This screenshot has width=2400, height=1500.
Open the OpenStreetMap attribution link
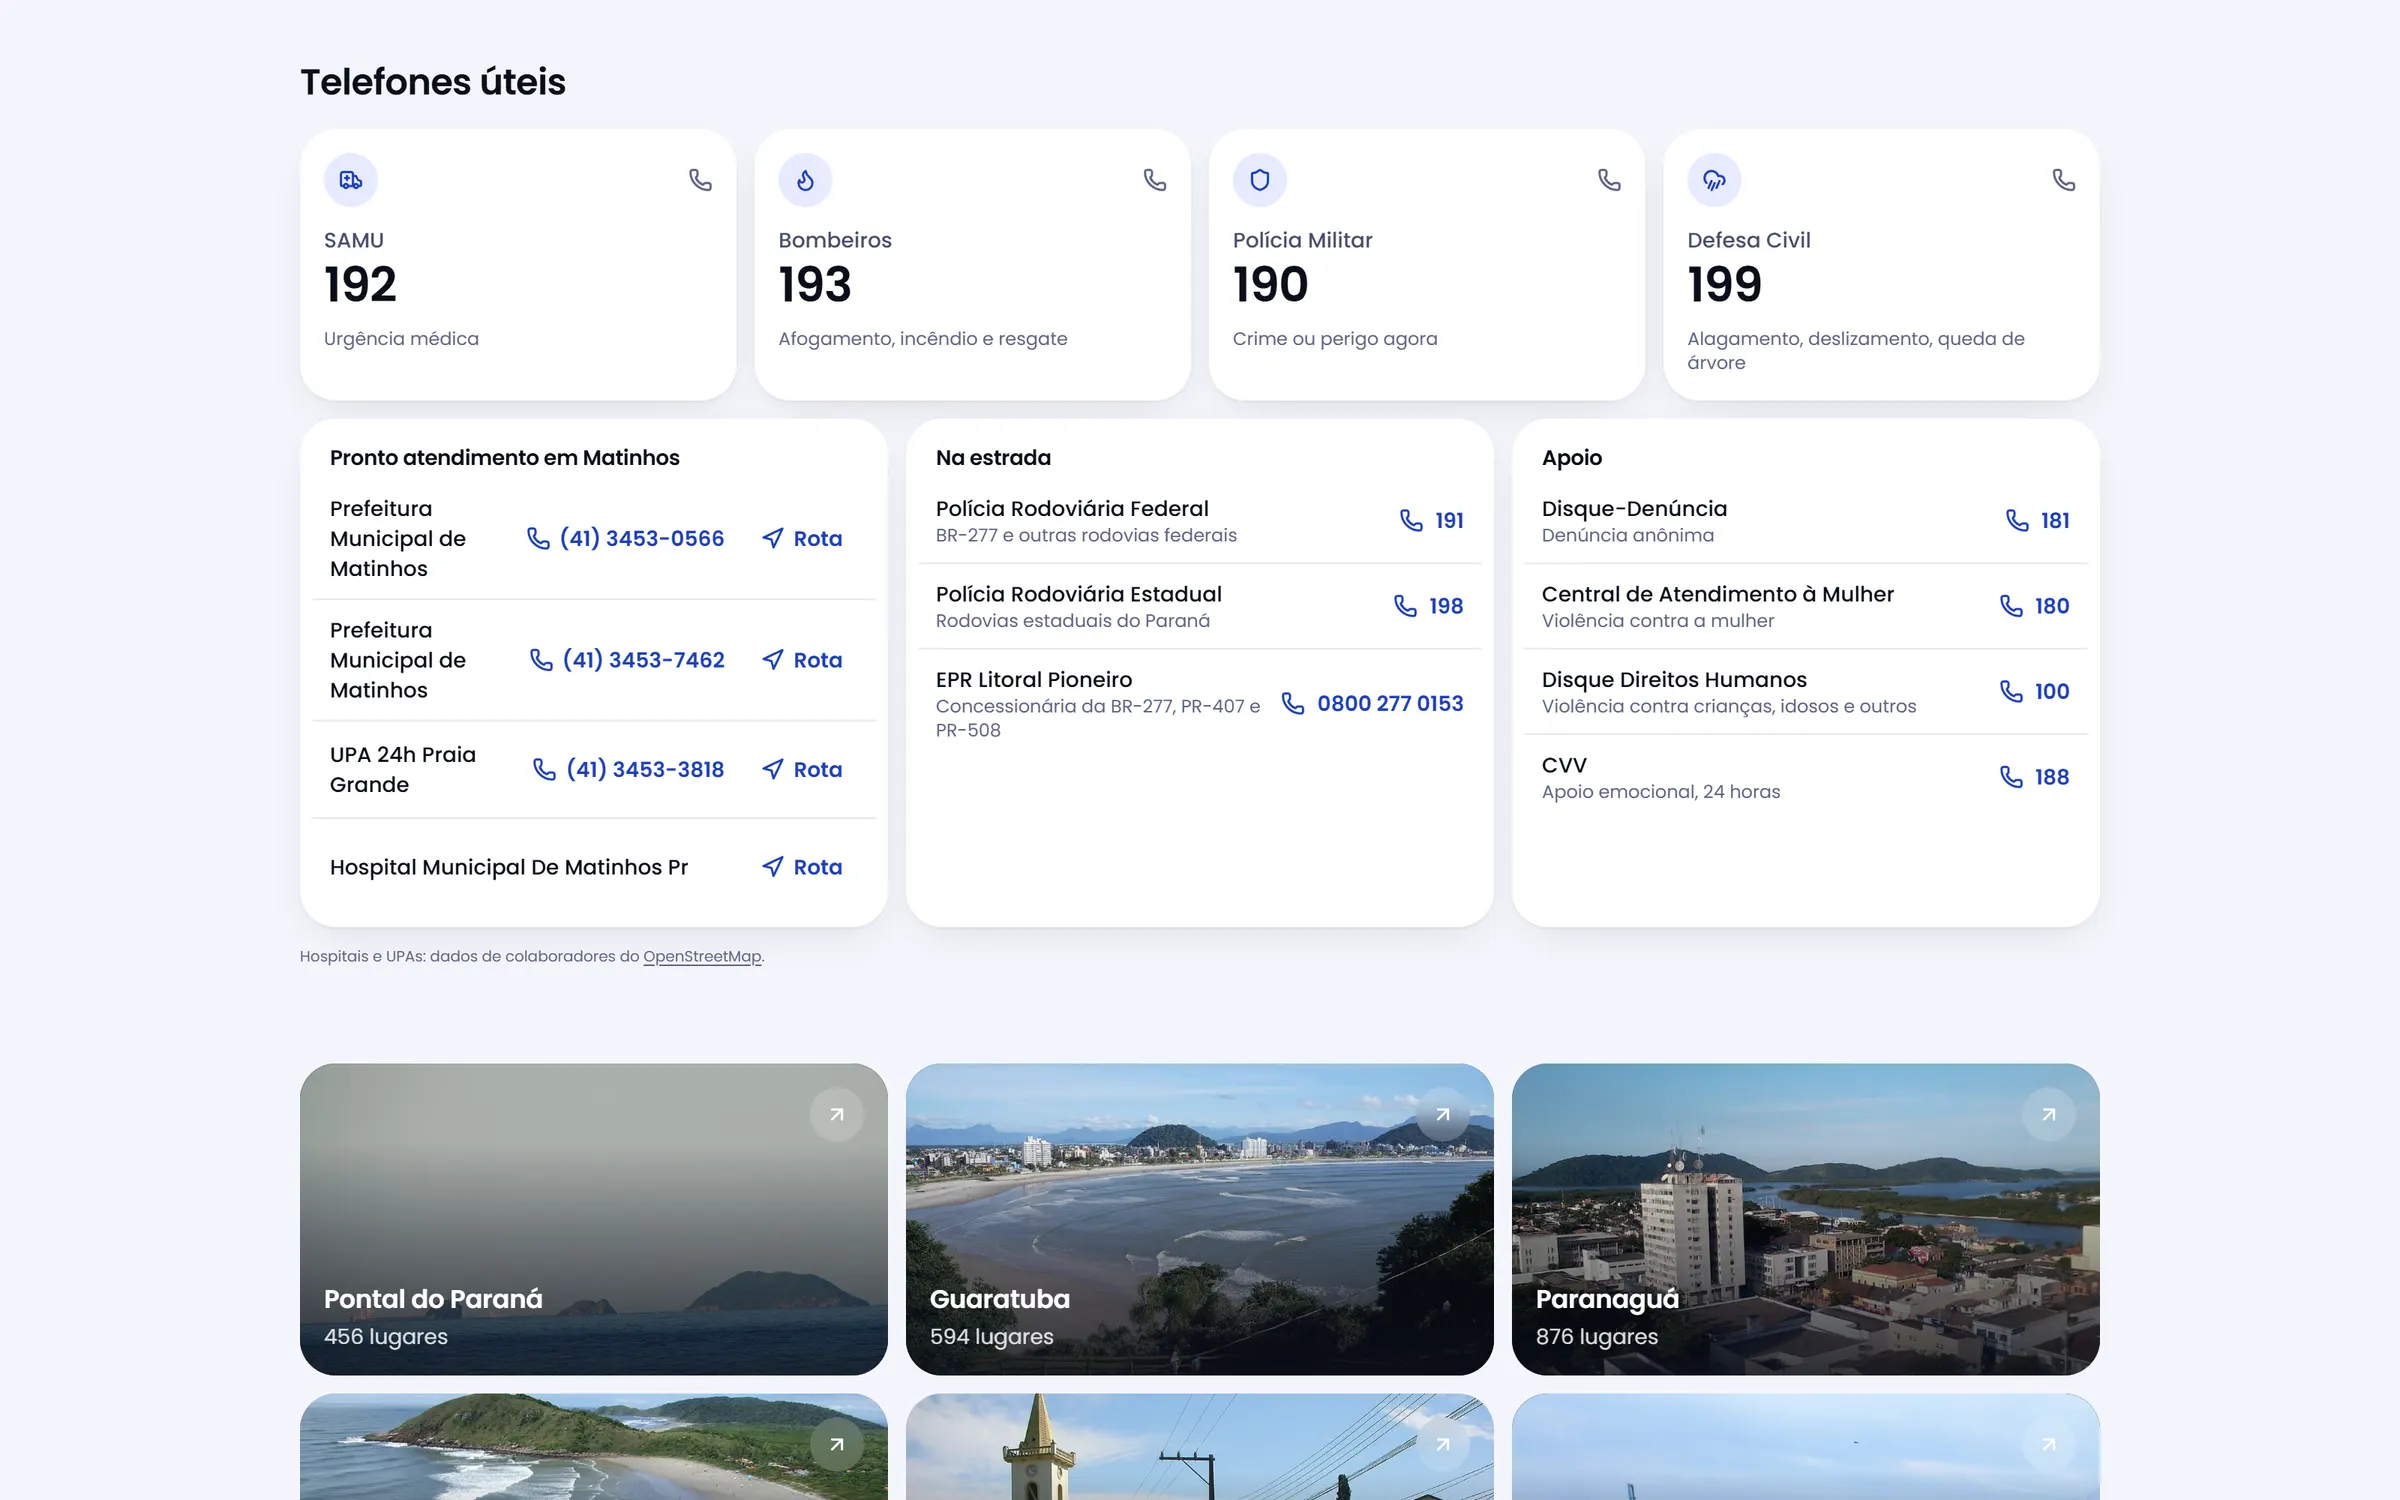702,956
